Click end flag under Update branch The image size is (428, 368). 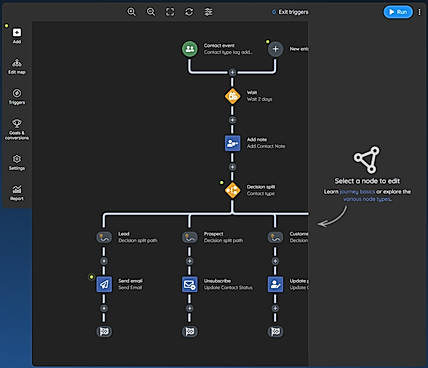275,332
